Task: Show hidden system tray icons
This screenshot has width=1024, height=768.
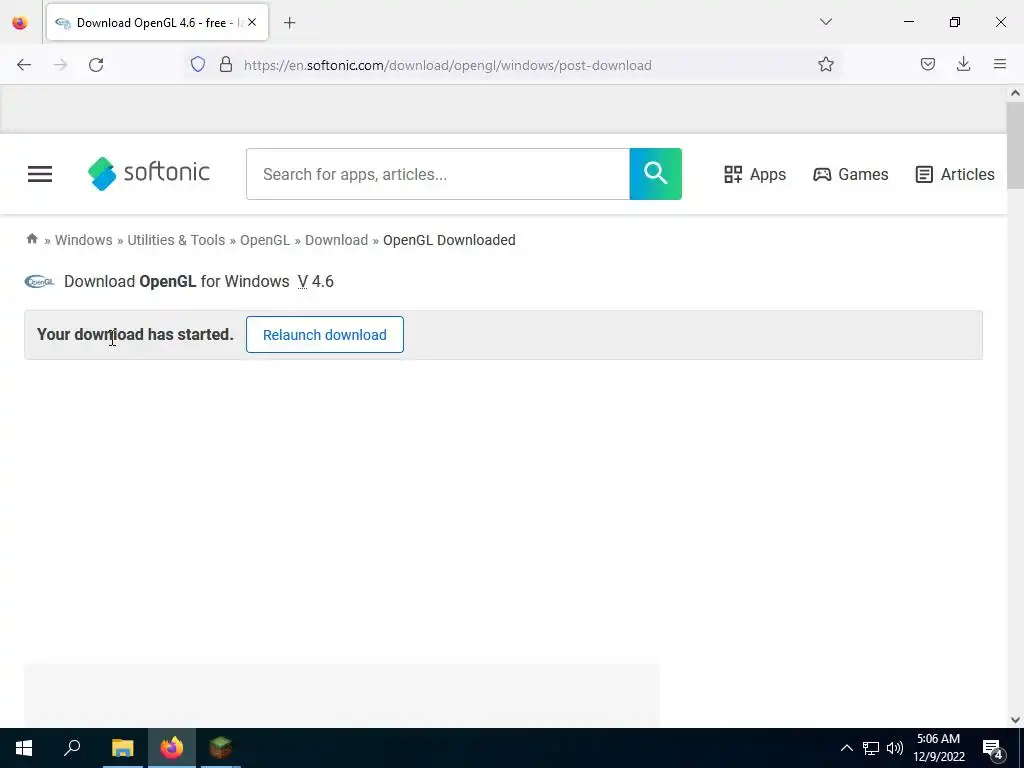Action: 846,748
